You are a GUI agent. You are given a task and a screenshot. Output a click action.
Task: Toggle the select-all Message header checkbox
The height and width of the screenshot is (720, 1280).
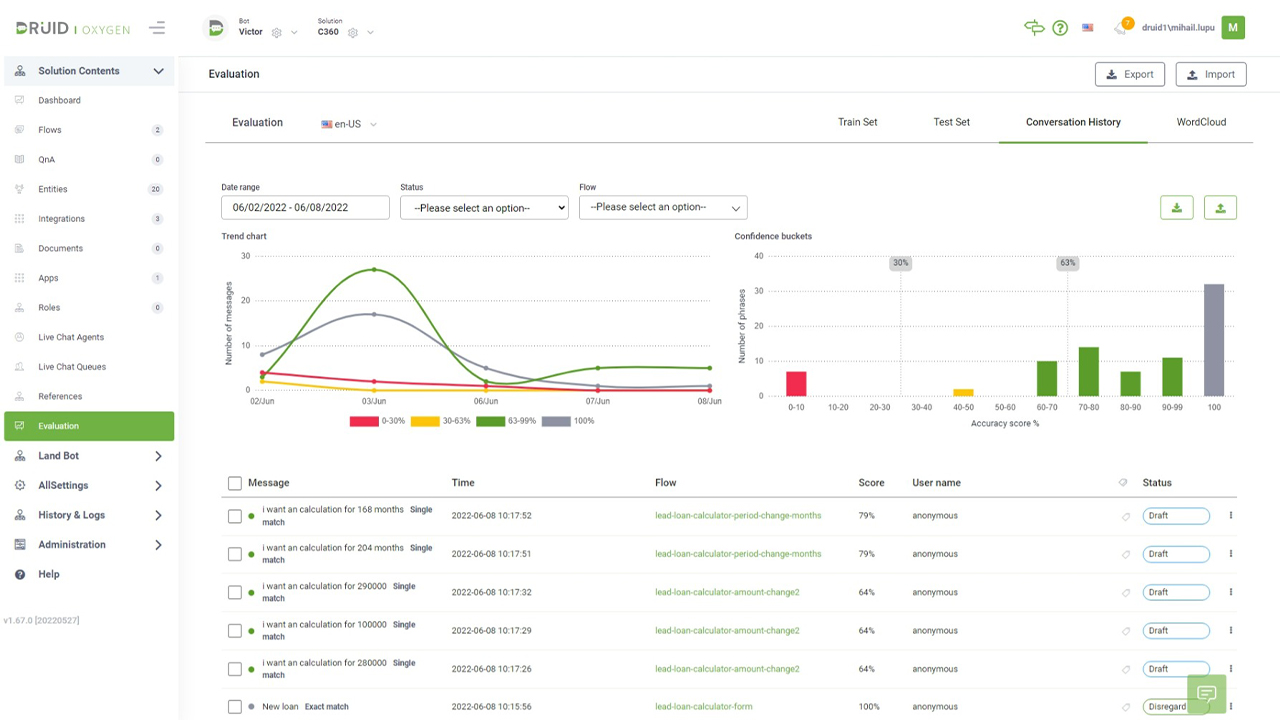[235, 483]
